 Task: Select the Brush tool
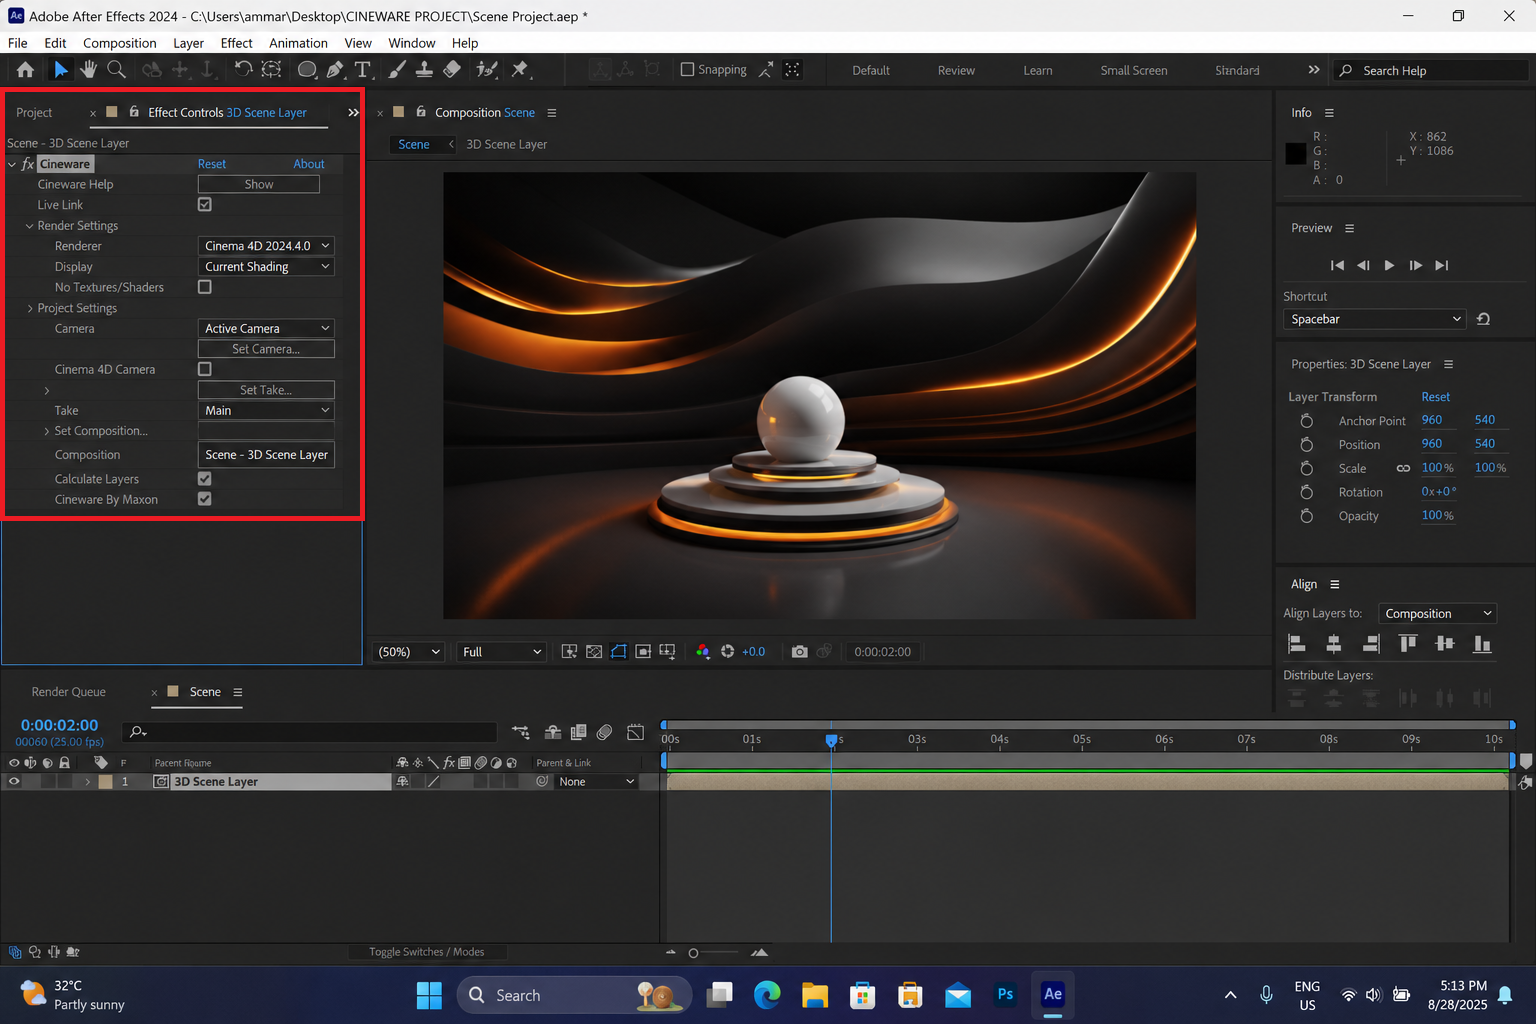[397, 69]
